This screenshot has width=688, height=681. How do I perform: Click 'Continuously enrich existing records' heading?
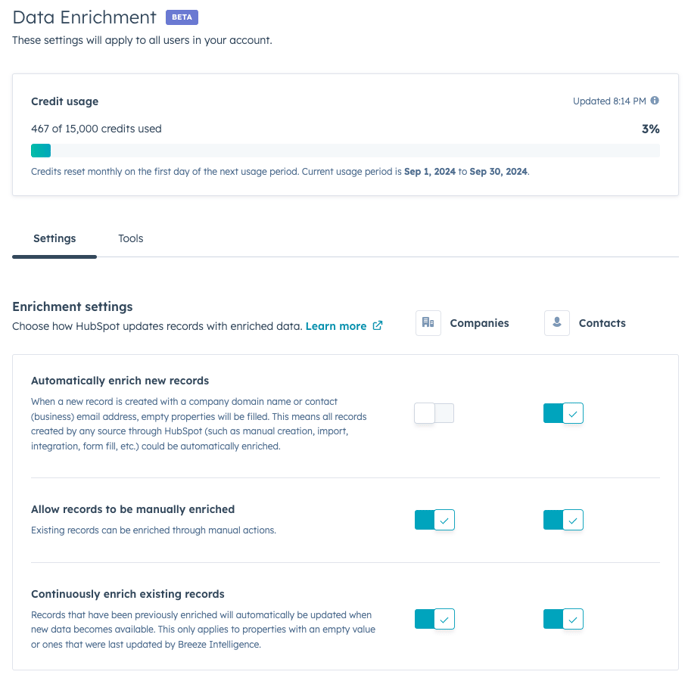[x=128, y=594]
